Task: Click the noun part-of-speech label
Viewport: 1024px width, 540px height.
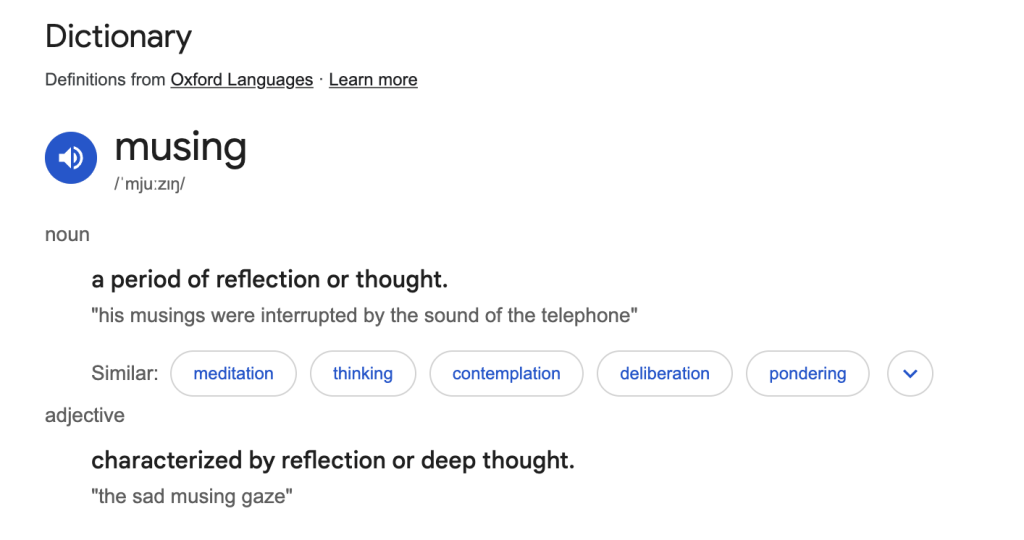Action: [x=67, y=234]
